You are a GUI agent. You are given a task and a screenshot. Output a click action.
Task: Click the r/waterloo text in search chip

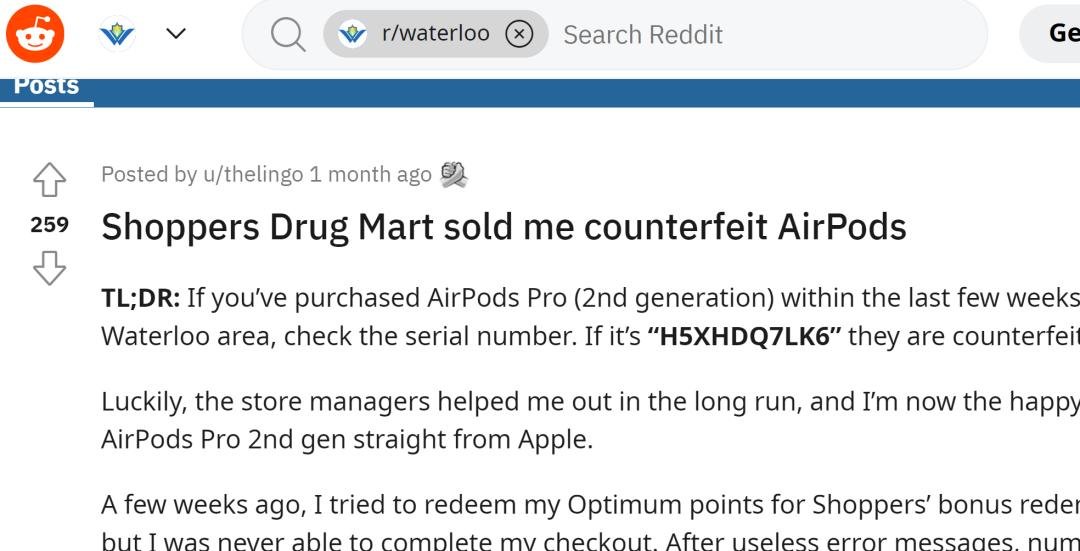tap(436, 34)
